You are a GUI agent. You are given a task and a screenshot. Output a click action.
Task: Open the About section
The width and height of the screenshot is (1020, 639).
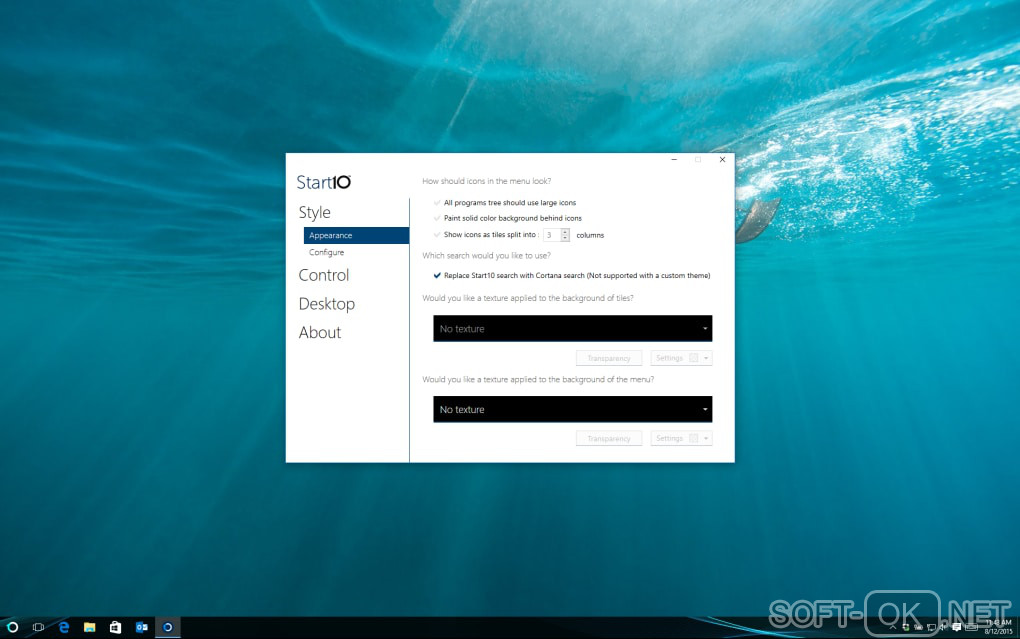coord(320,333)
